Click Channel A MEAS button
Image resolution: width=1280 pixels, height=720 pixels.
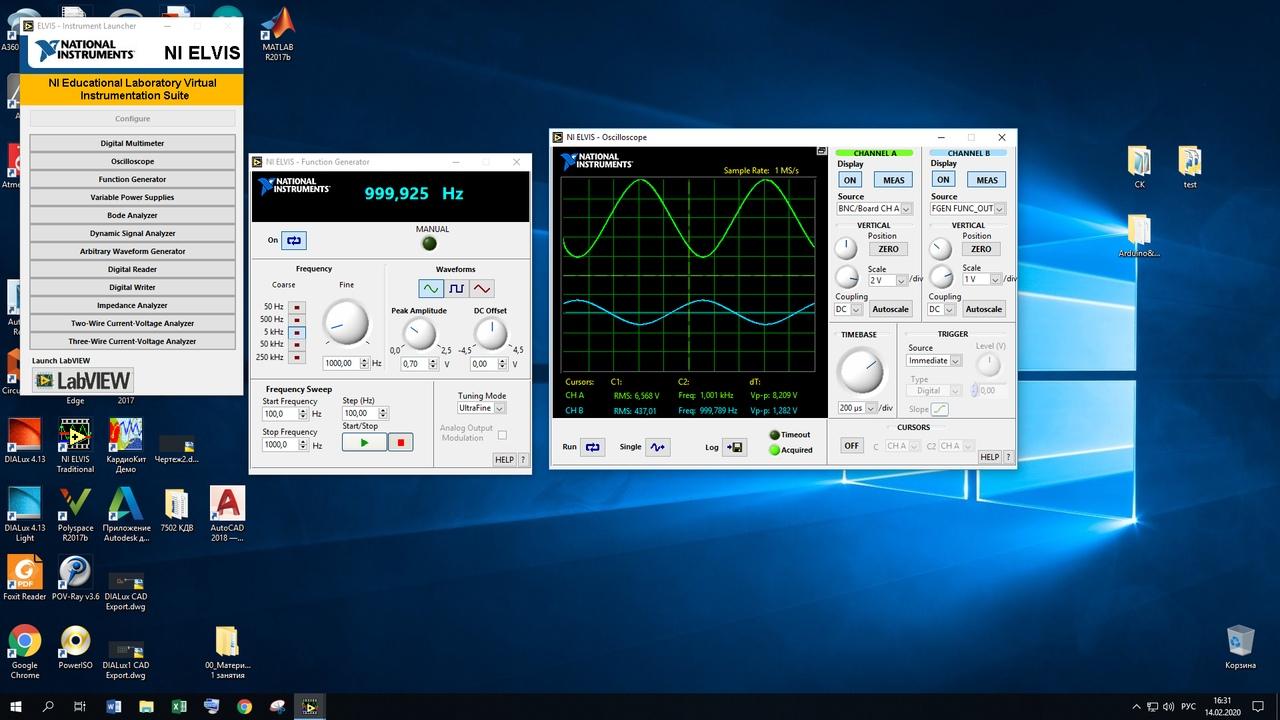coord(893,180)
